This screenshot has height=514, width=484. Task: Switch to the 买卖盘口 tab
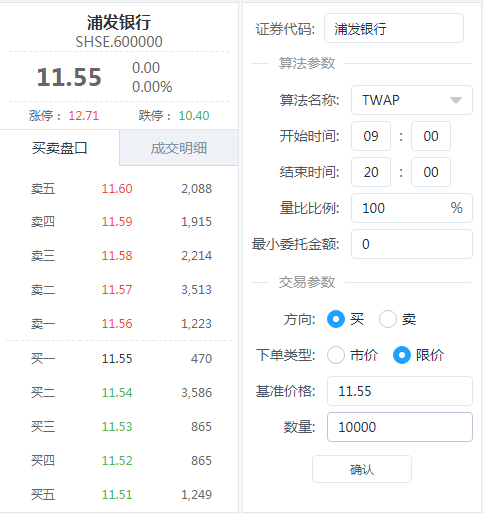click(x=60, y=148)
